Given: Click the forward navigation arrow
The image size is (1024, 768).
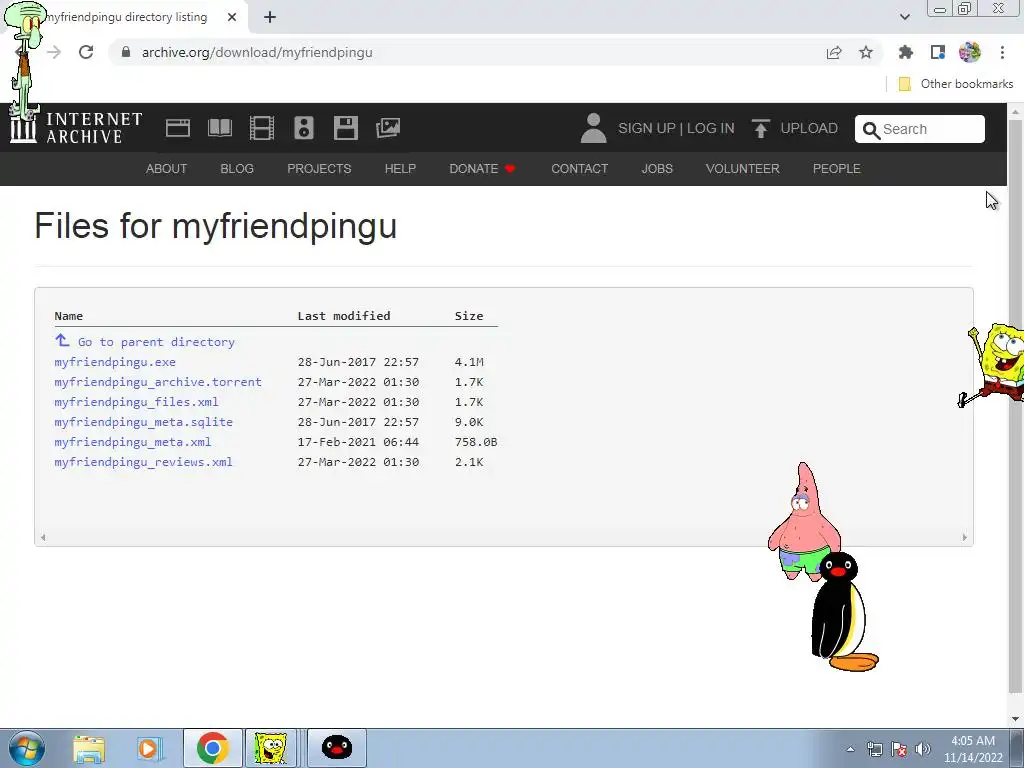Looking at the screenshot, I should click(54, 52).
